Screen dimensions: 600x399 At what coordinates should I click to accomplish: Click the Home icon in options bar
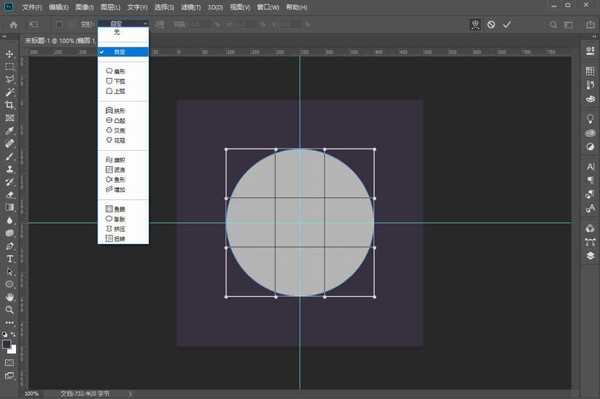tap(13, 25)
